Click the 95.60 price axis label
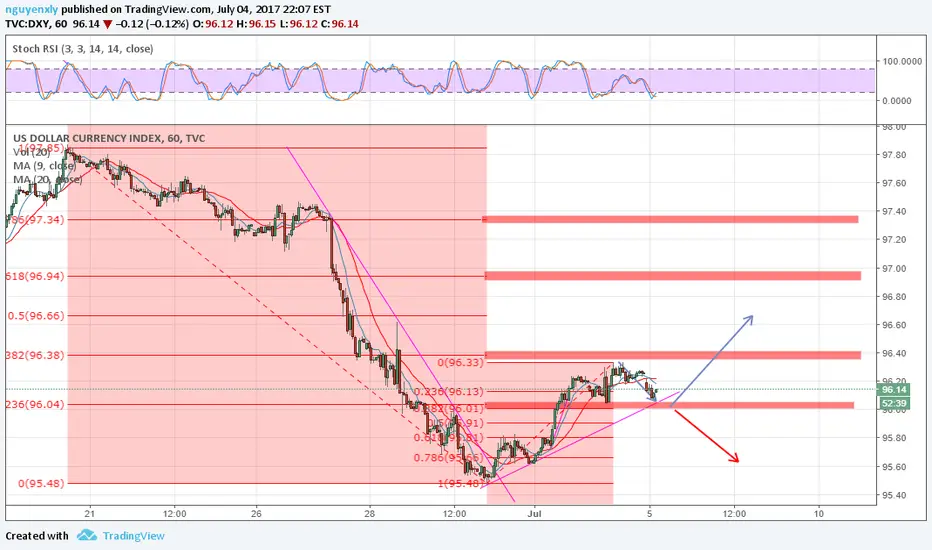 pyautogui.click(x=894, y=467)
